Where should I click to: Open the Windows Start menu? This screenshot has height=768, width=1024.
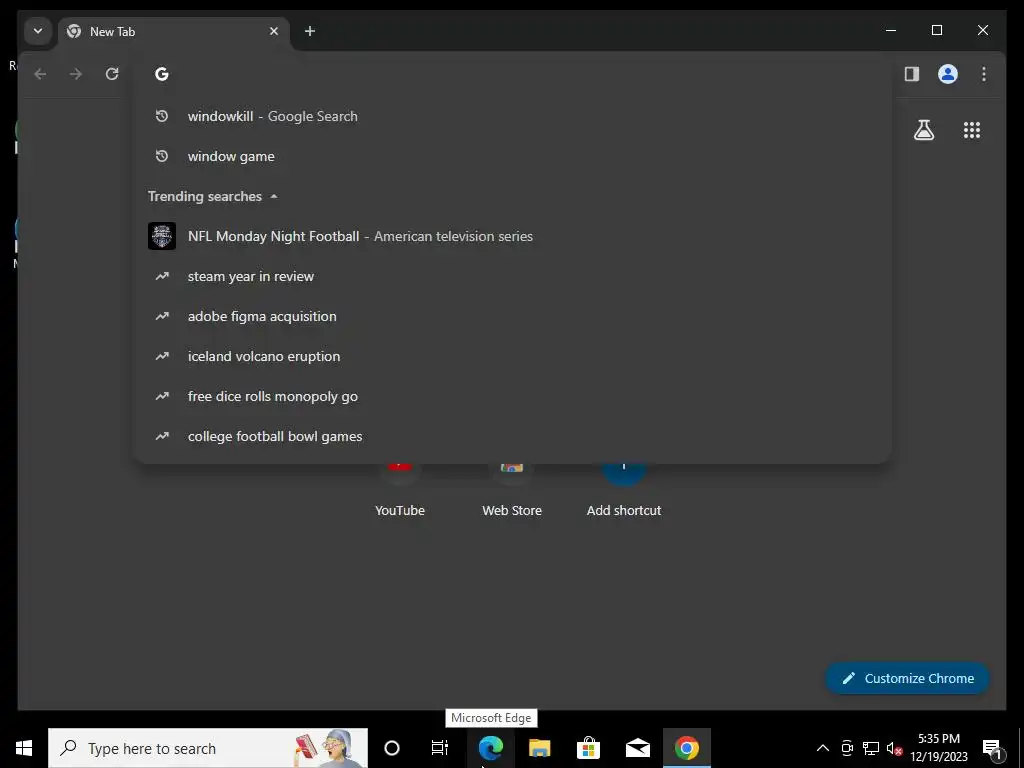pos(24,748)
